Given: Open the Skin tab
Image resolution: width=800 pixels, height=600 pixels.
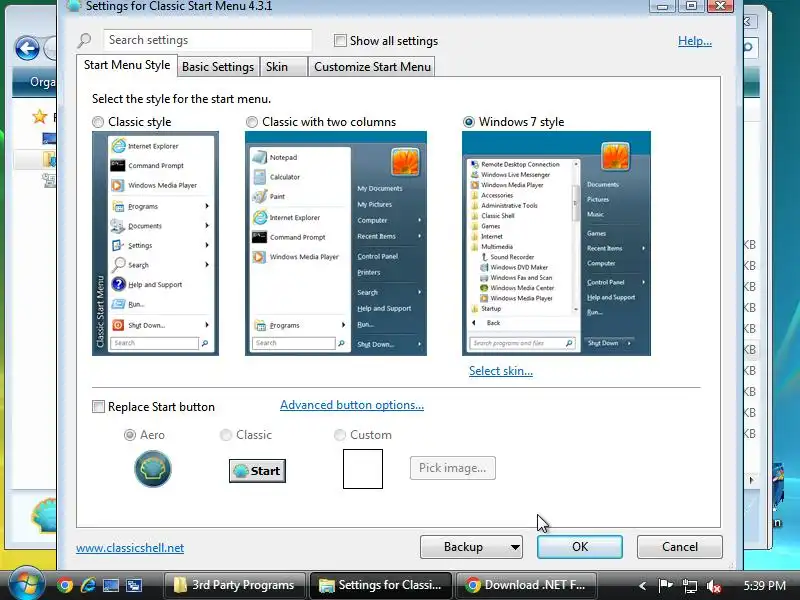Looking at the screenshot, I should pyautogui.click(x=283, y=67).
